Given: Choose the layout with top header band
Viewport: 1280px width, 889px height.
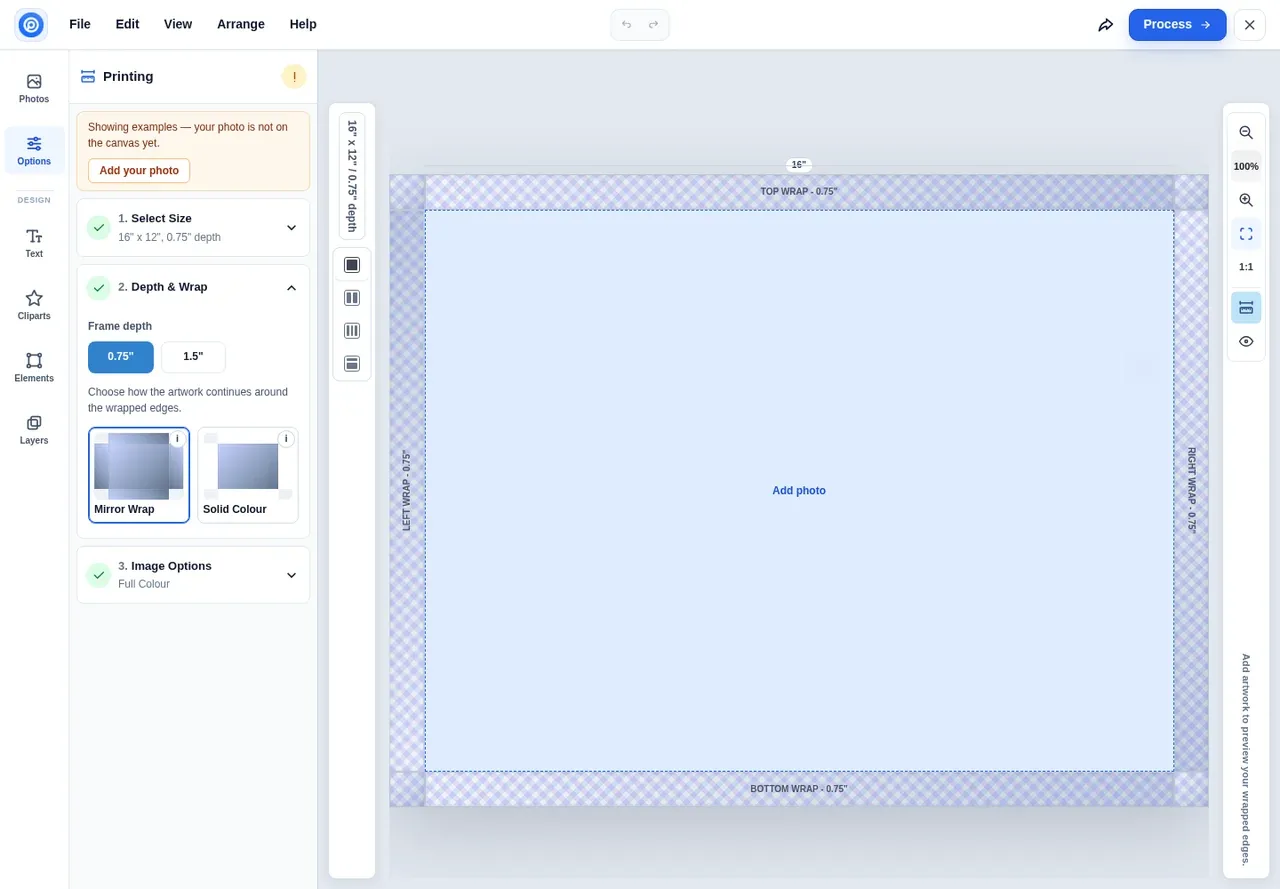Looking at the screenshot, I should 352,364.
